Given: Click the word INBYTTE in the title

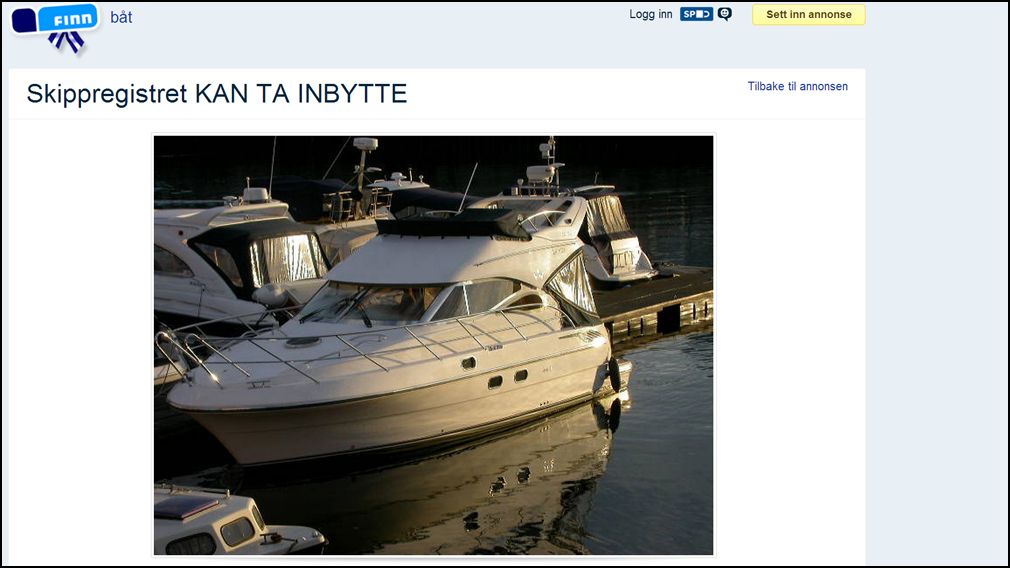Looking at the screenshot, I should click(x=352, y=94).
